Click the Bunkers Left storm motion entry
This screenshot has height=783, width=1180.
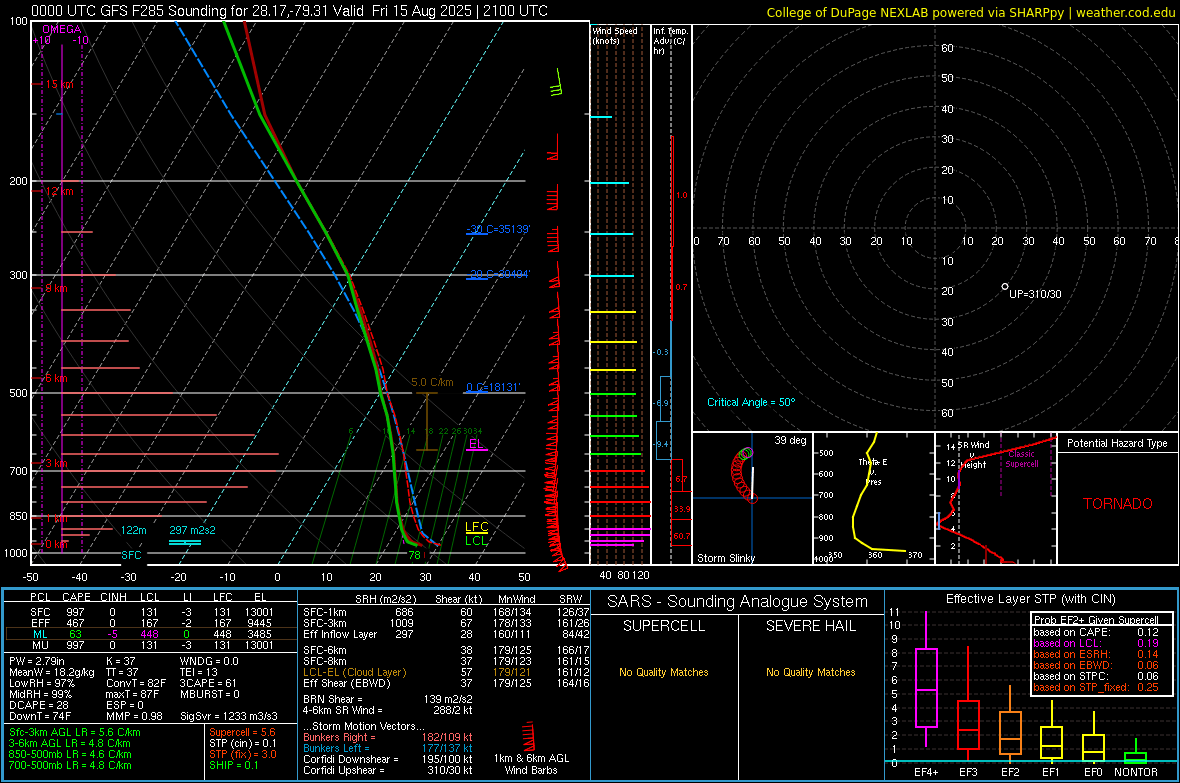(x=388, y=748)
